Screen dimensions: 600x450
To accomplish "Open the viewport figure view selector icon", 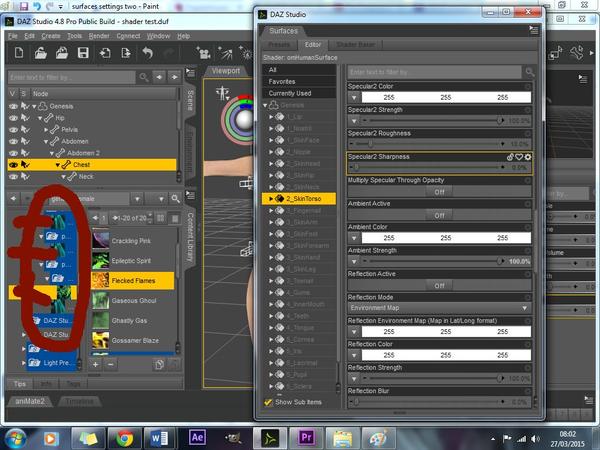I will point(222,93).
